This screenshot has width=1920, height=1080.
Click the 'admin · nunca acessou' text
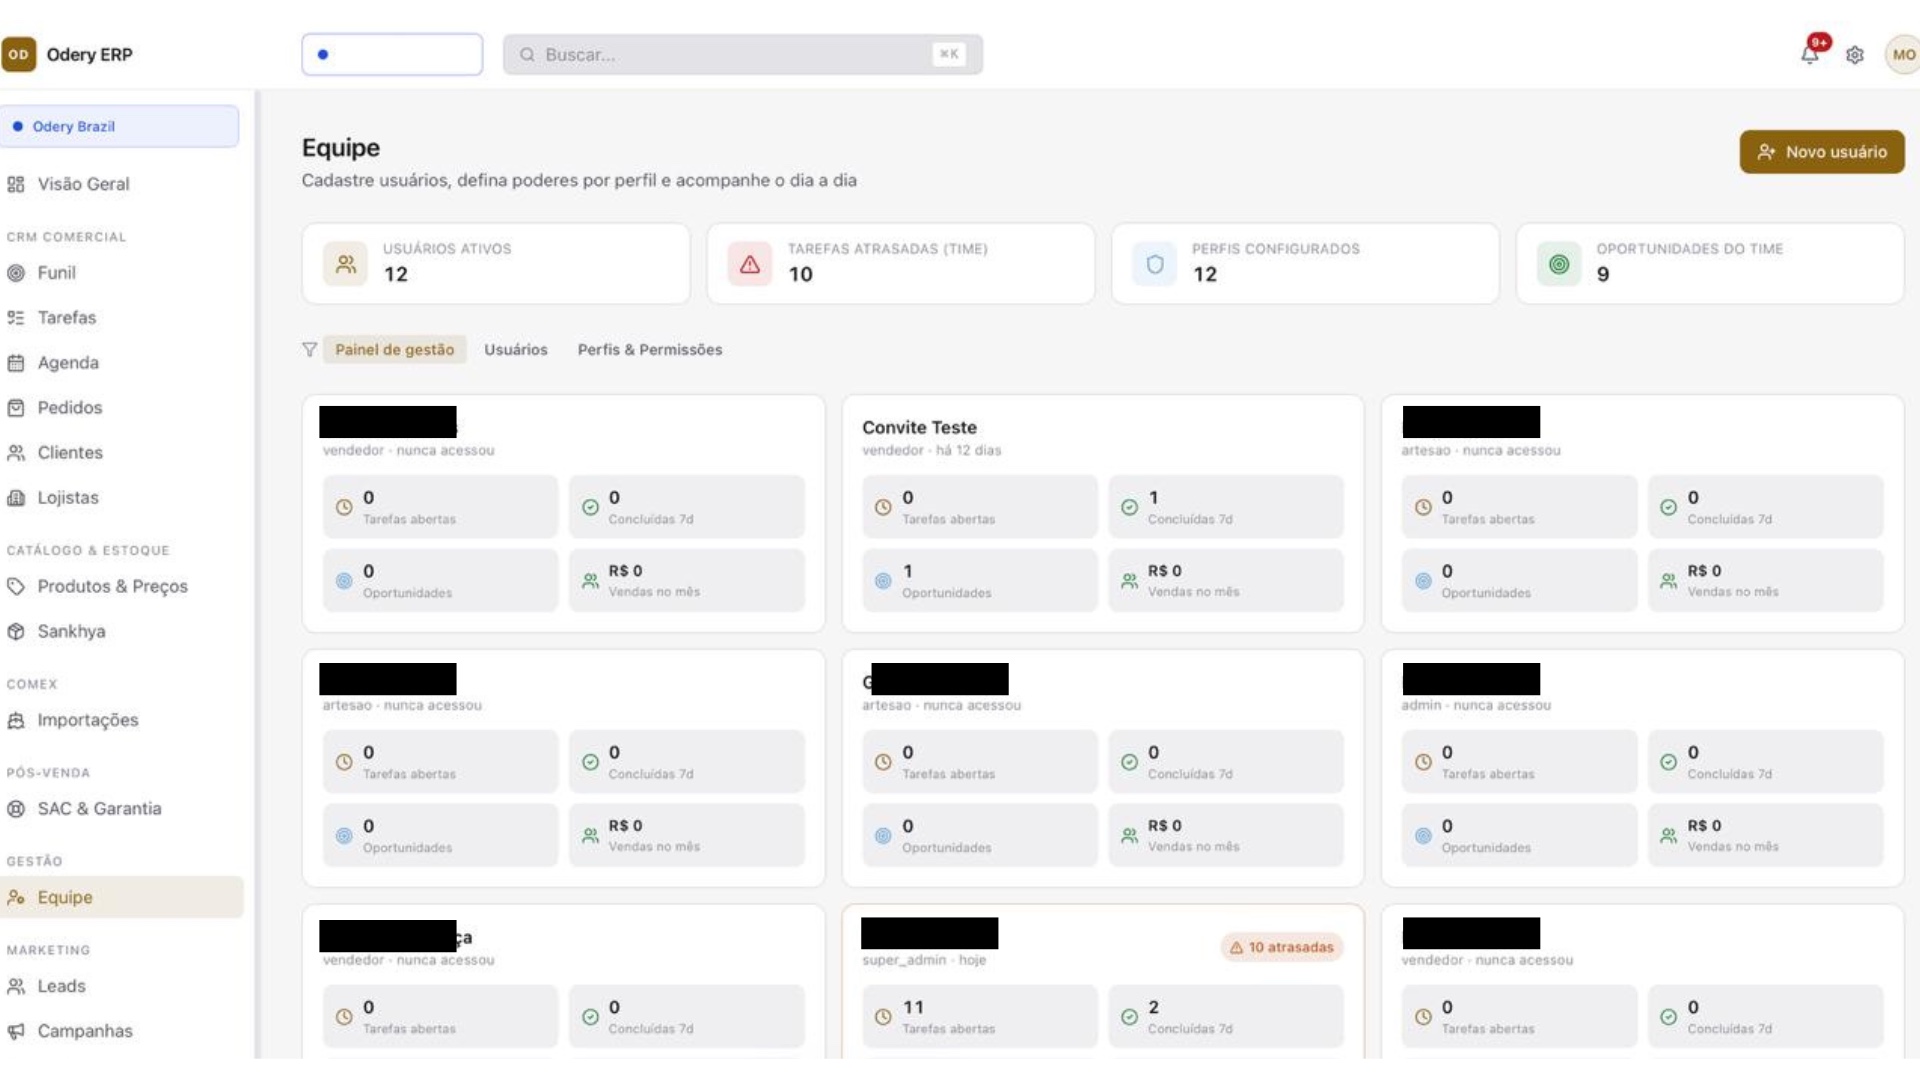[1476, 706]
